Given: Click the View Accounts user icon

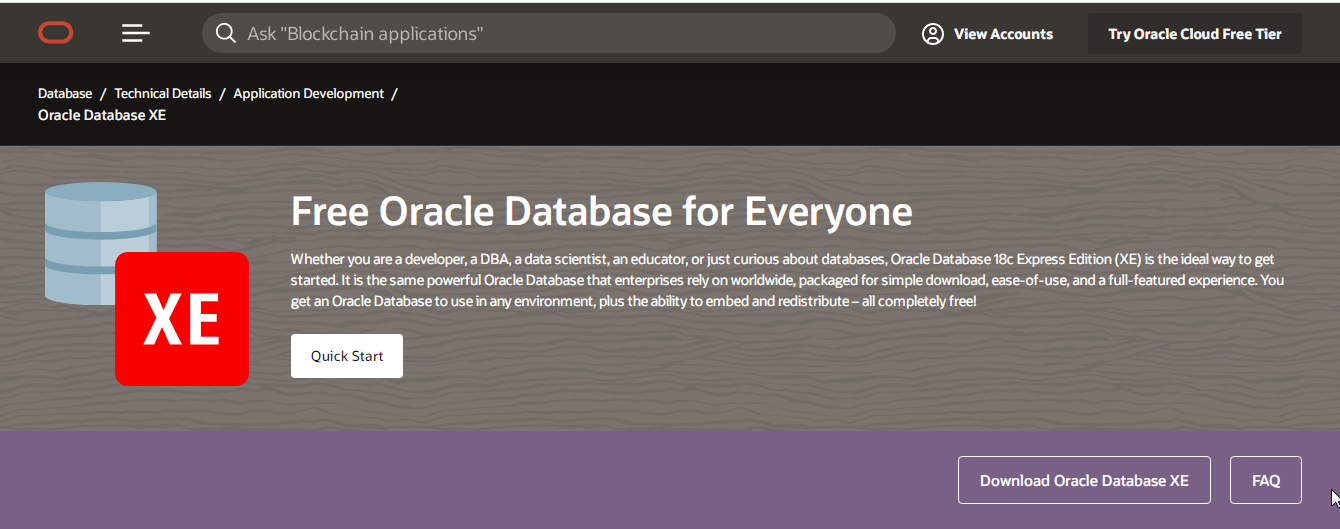Looking at the screenshot, I should pyautogui.click(x=933, y=34).
